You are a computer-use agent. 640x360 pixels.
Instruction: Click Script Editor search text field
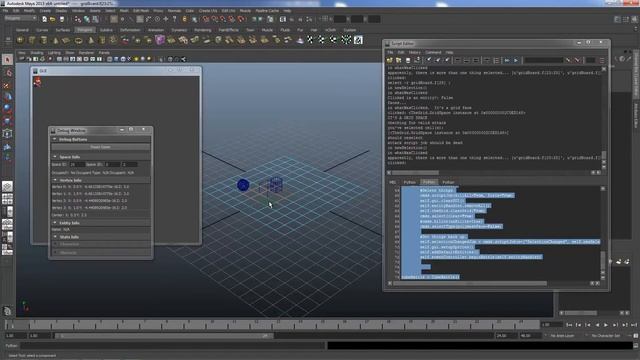[x=544, y=60]
